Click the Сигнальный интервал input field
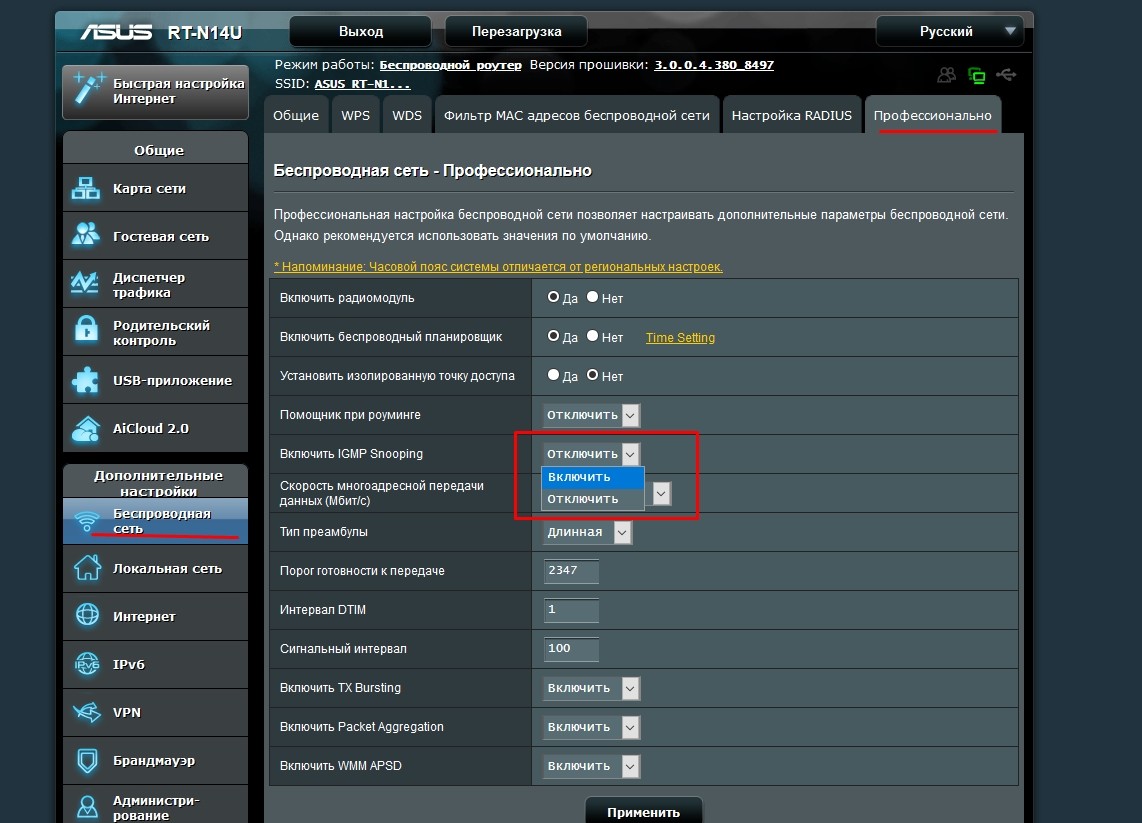 coord(572,648)
